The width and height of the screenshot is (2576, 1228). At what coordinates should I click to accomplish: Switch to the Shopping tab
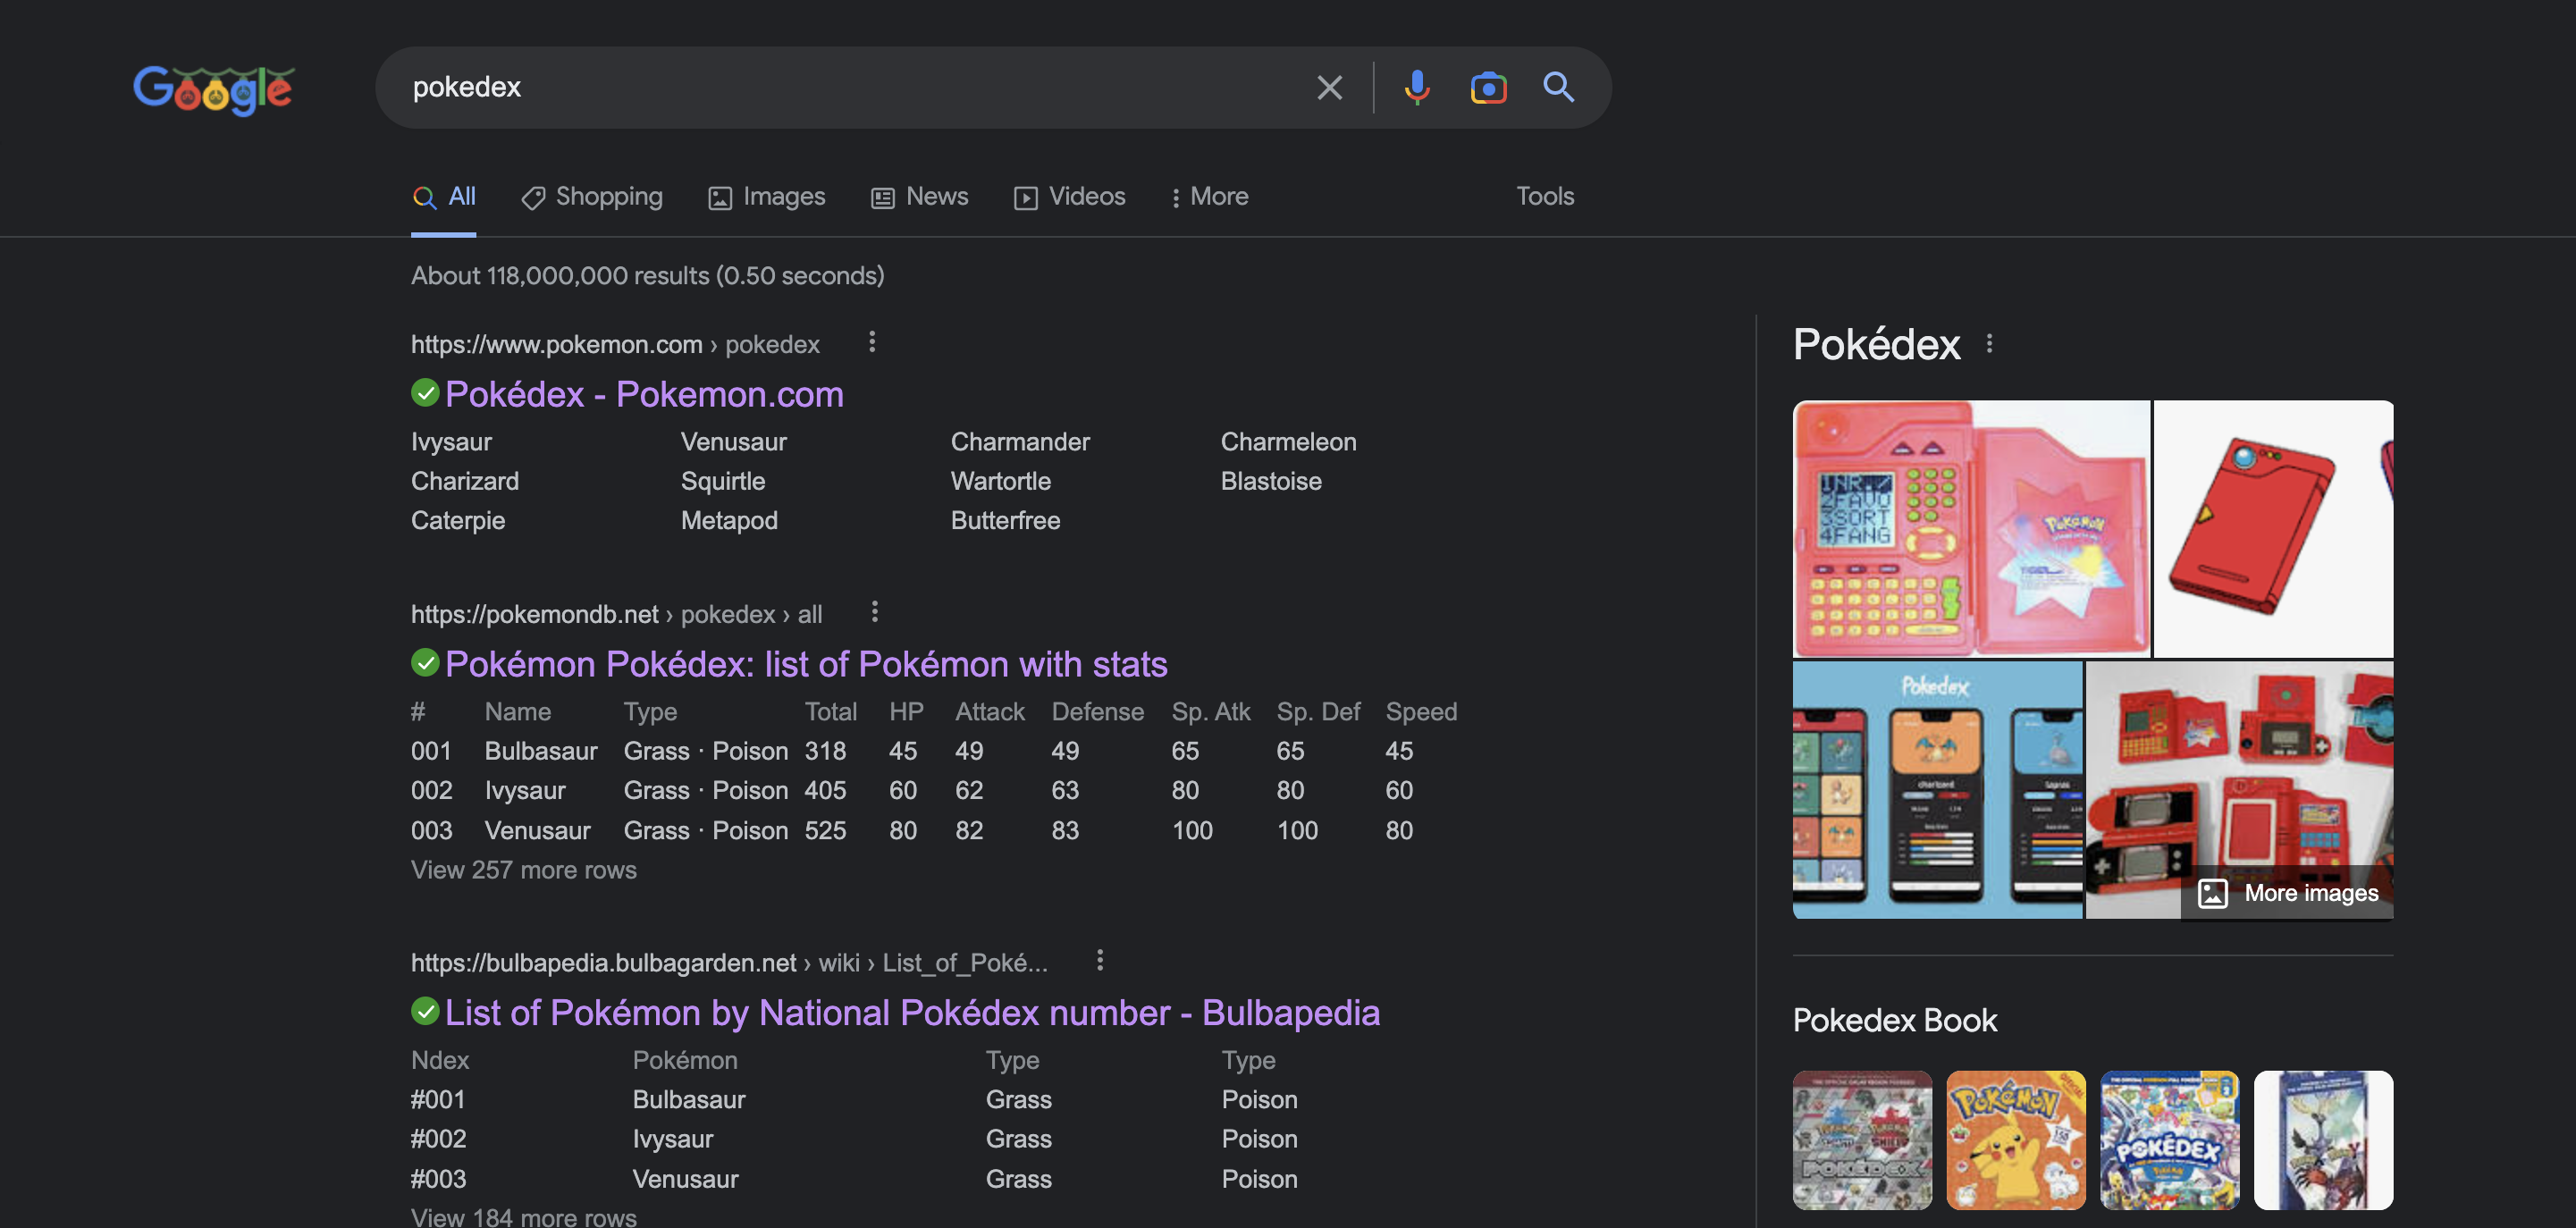591,197
